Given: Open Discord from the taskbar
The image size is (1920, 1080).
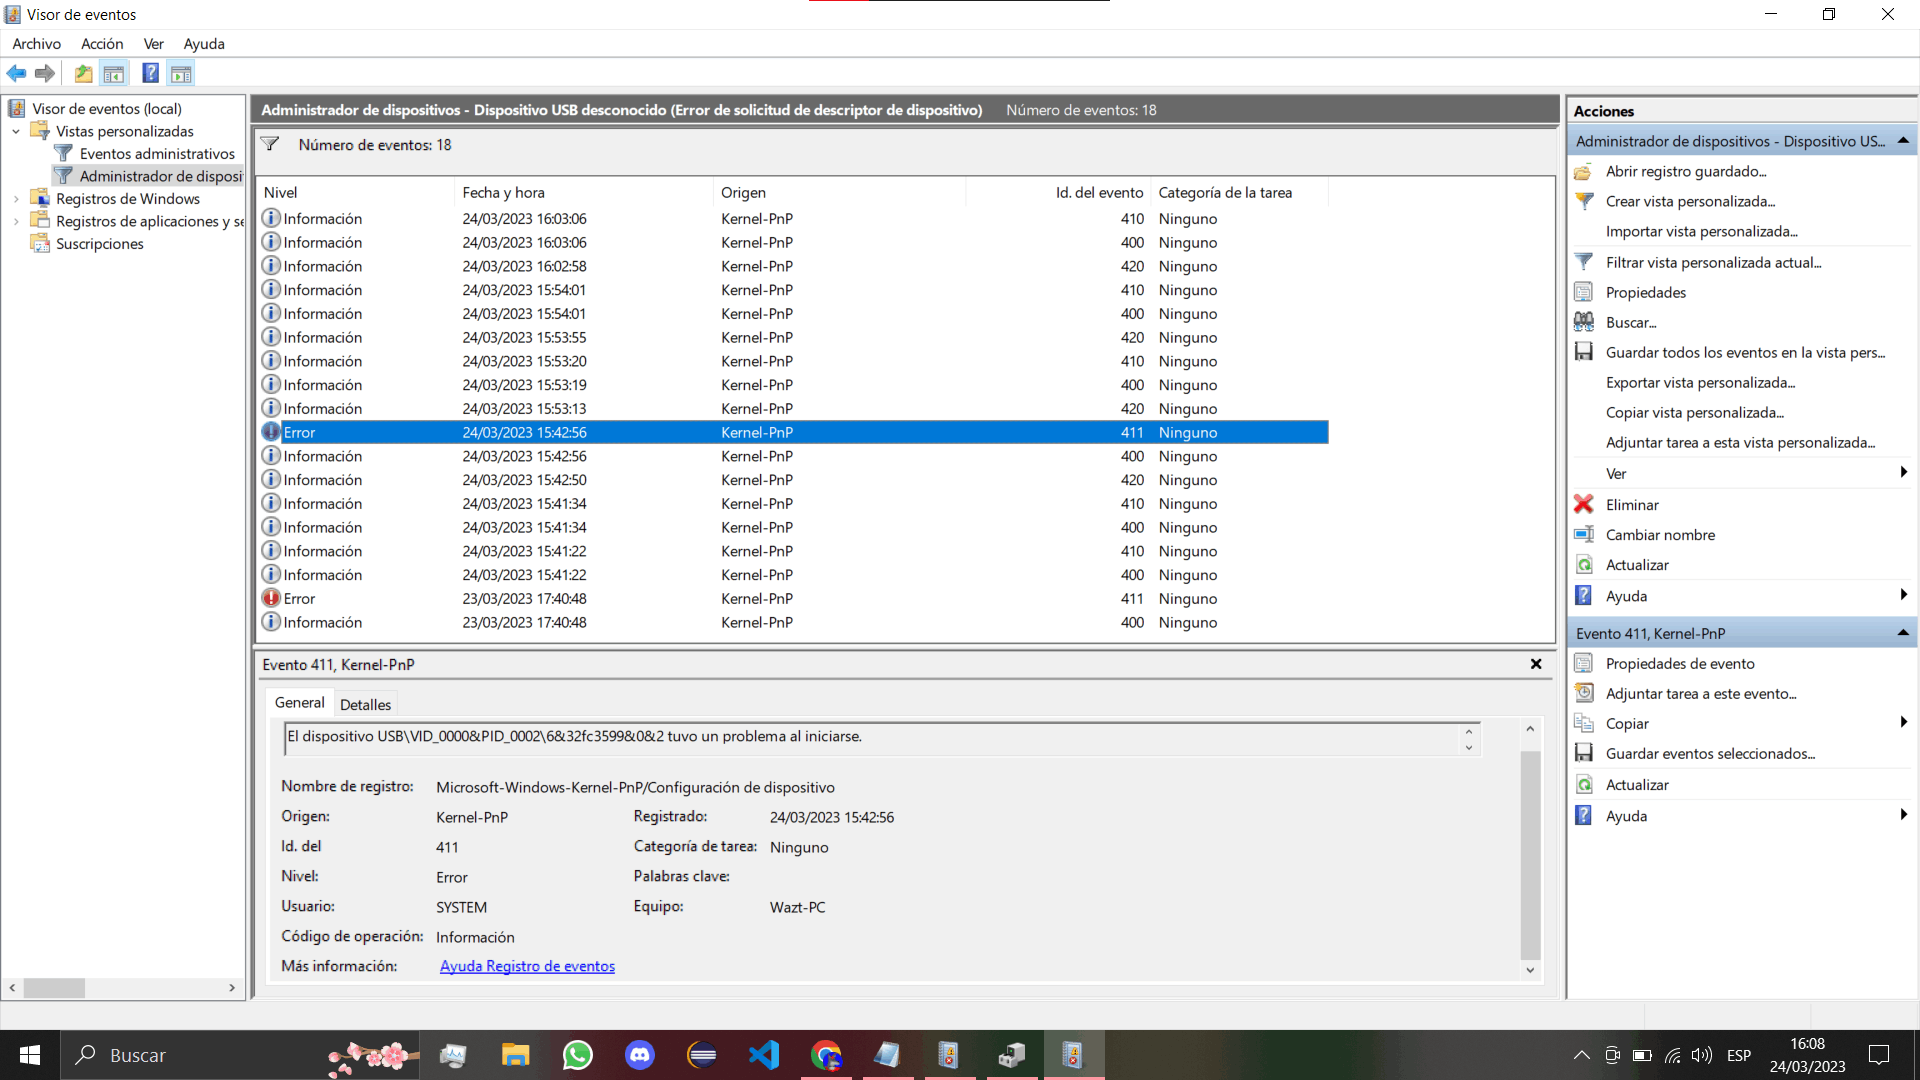Looking at the screenshot, I should coord(640,1055).
